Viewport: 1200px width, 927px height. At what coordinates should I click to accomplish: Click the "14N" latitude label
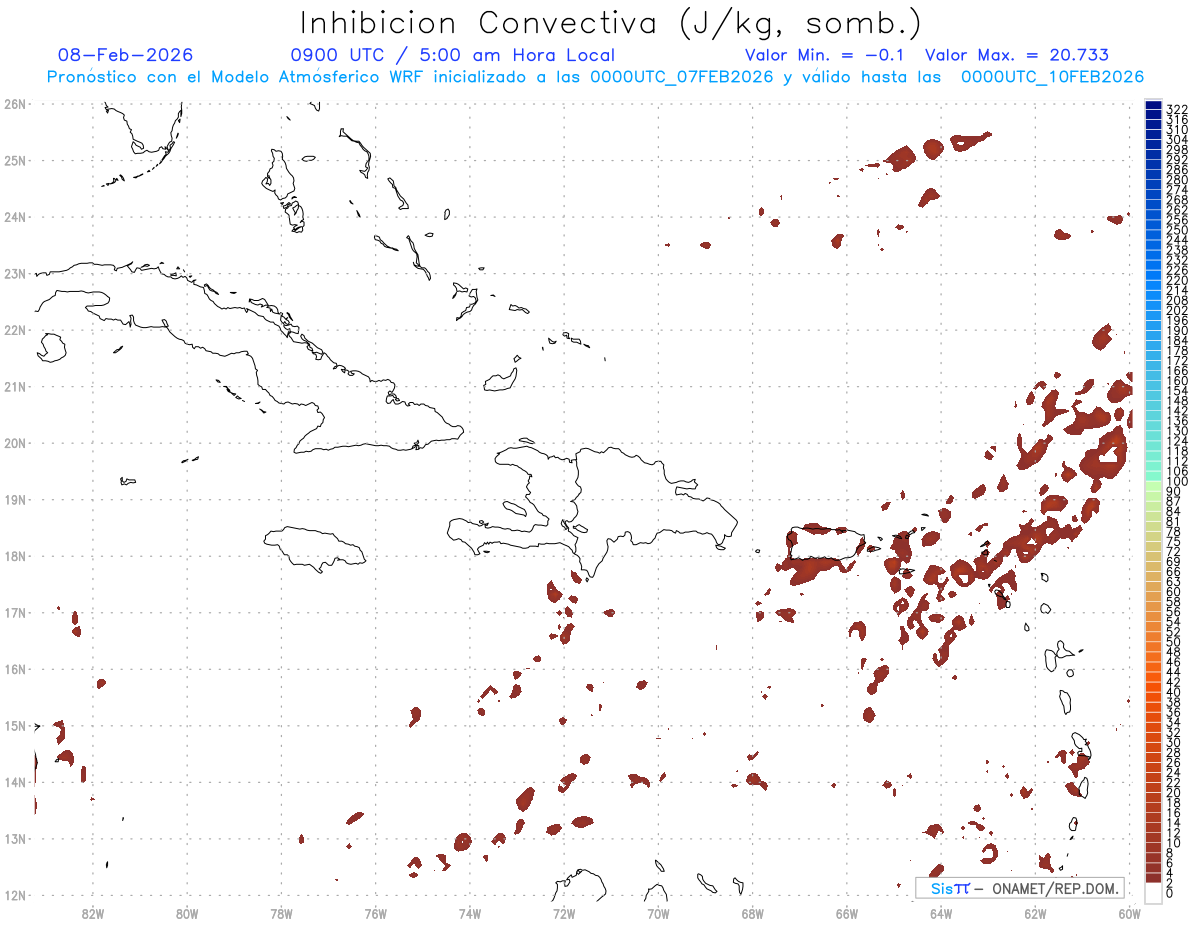15,783
